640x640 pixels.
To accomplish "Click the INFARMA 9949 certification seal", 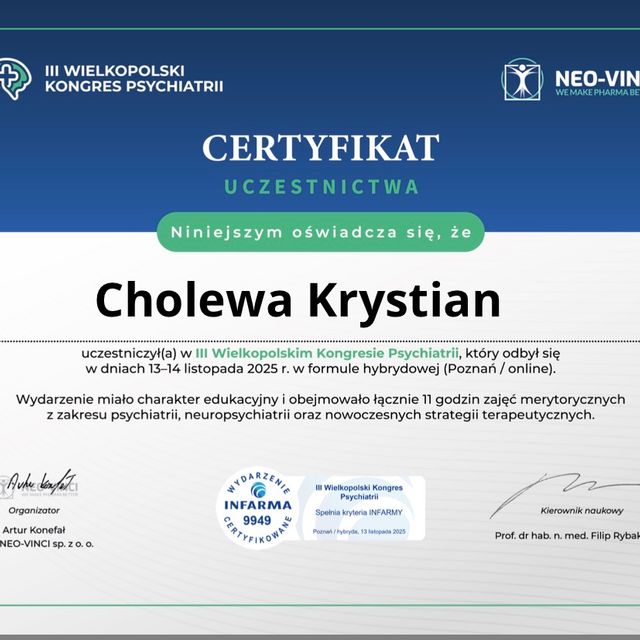I will pos(258,507).
